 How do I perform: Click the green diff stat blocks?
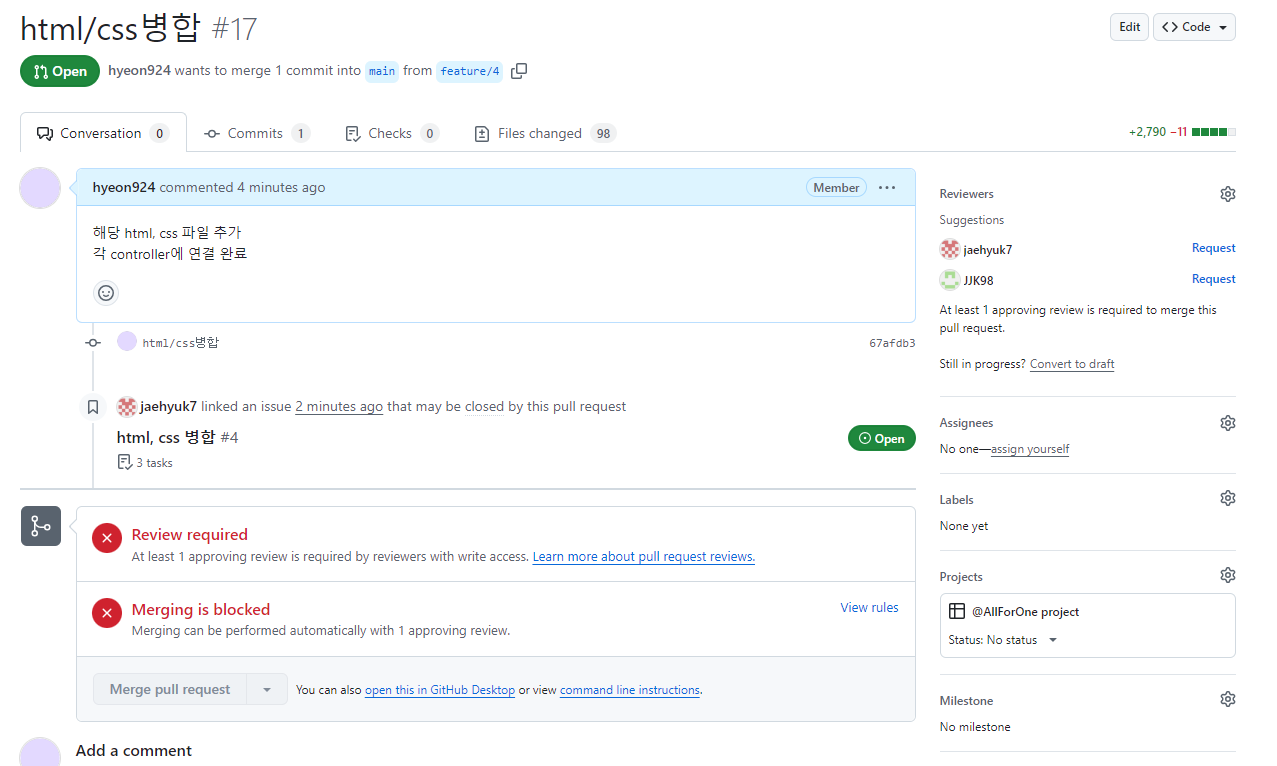tap(1210, 131)
